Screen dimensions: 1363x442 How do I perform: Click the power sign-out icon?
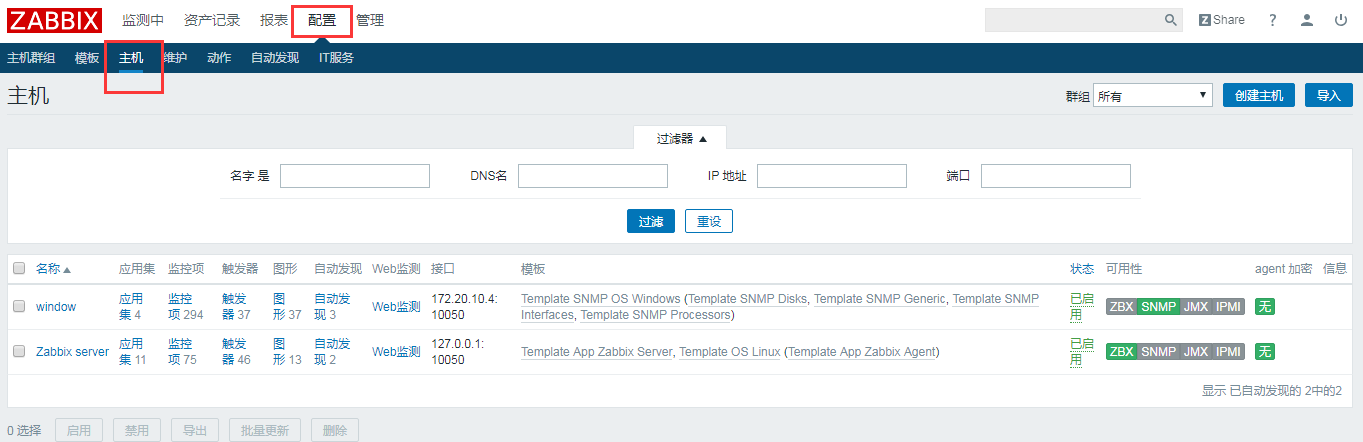(x=1341, y=20)
